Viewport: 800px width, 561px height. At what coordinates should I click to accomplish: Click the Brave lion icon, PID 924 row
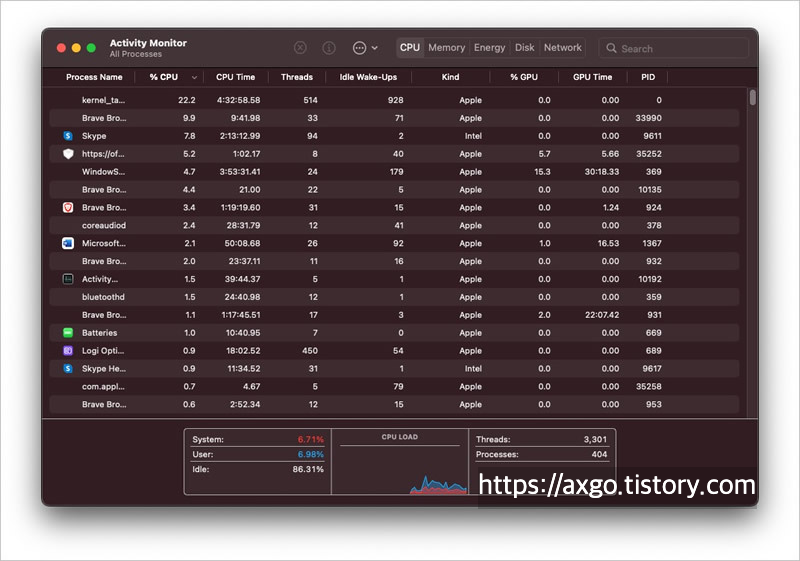[68, 208]
